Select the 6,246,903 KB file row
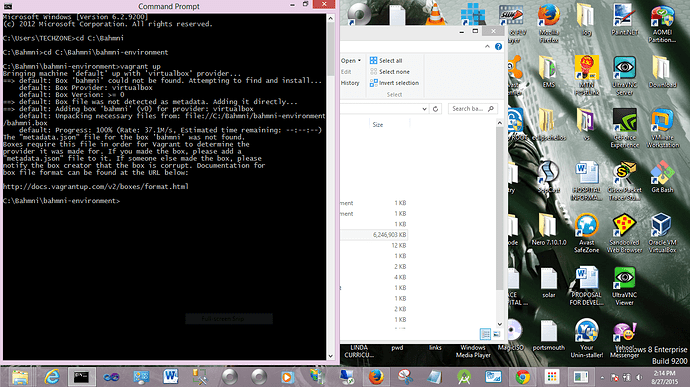 [x=374, y=235]
